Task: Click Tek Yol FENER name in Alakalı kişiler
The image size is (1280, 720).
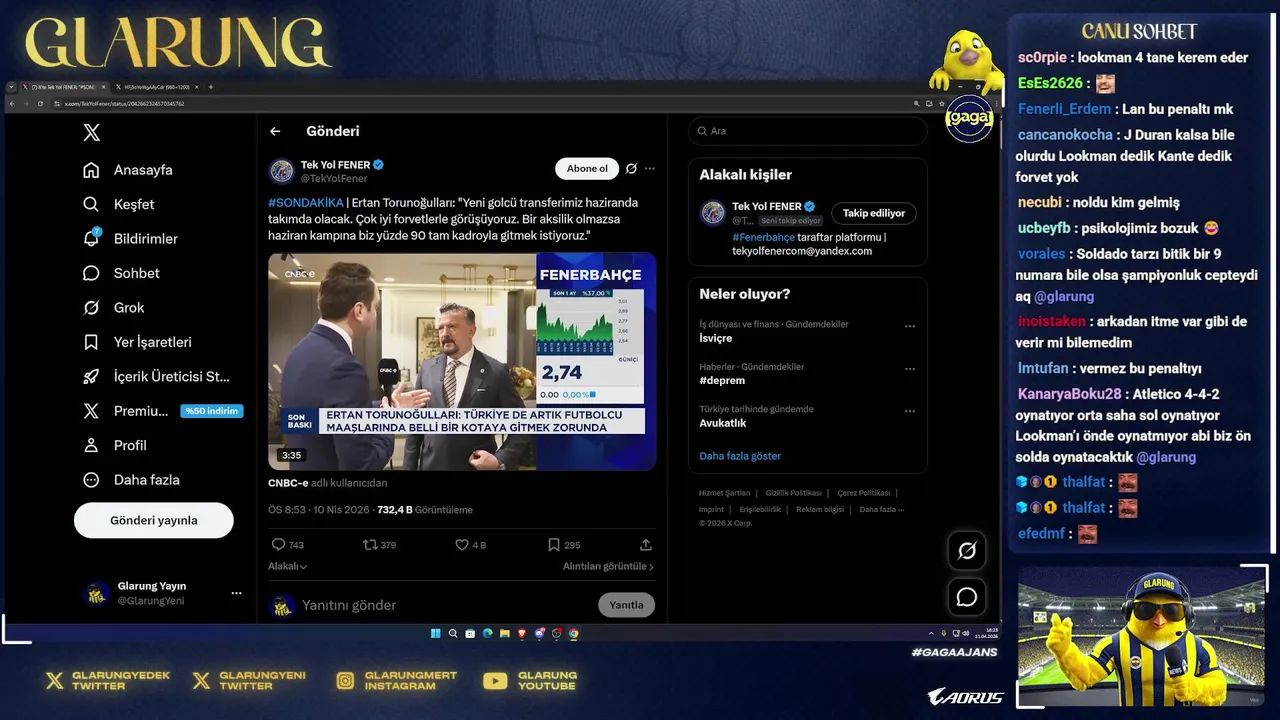Action: 767,206
